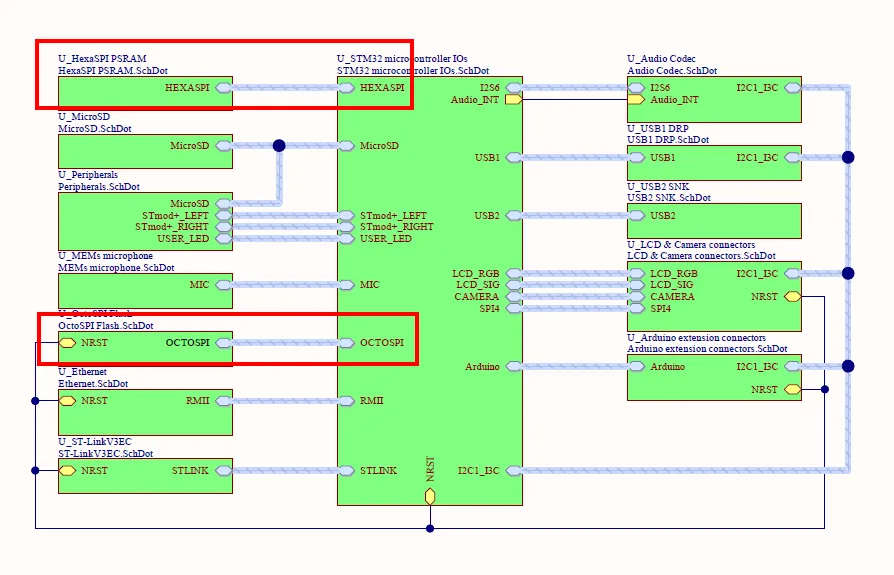Click I2S6 port arrow on Audio Codec sheet
The height and width of the screenshot is (575, 894).
coord(636,88)
